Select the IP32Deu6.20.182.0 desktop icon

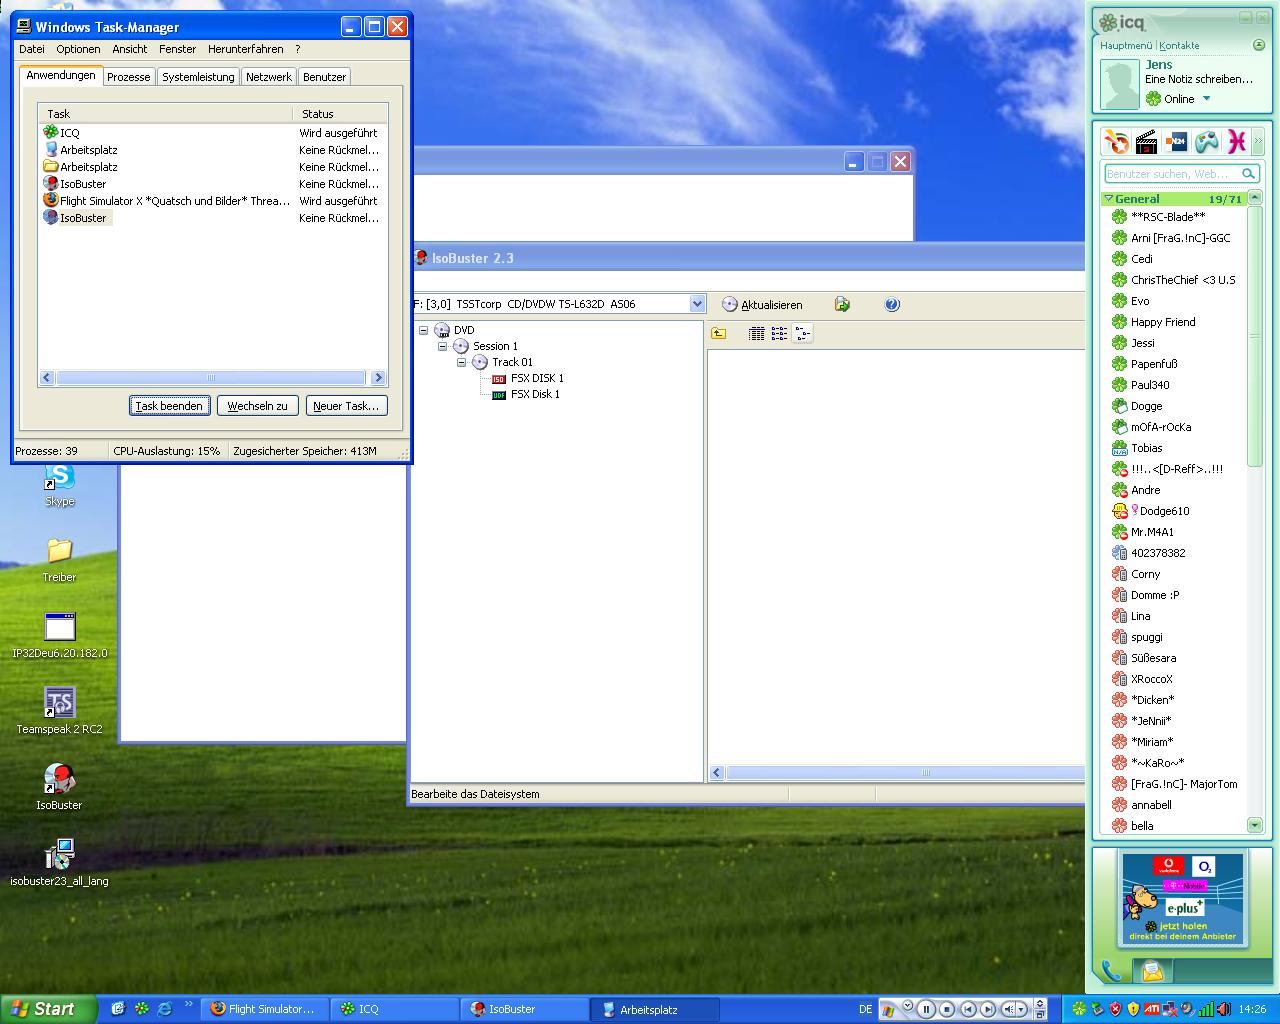pos(60,636)
